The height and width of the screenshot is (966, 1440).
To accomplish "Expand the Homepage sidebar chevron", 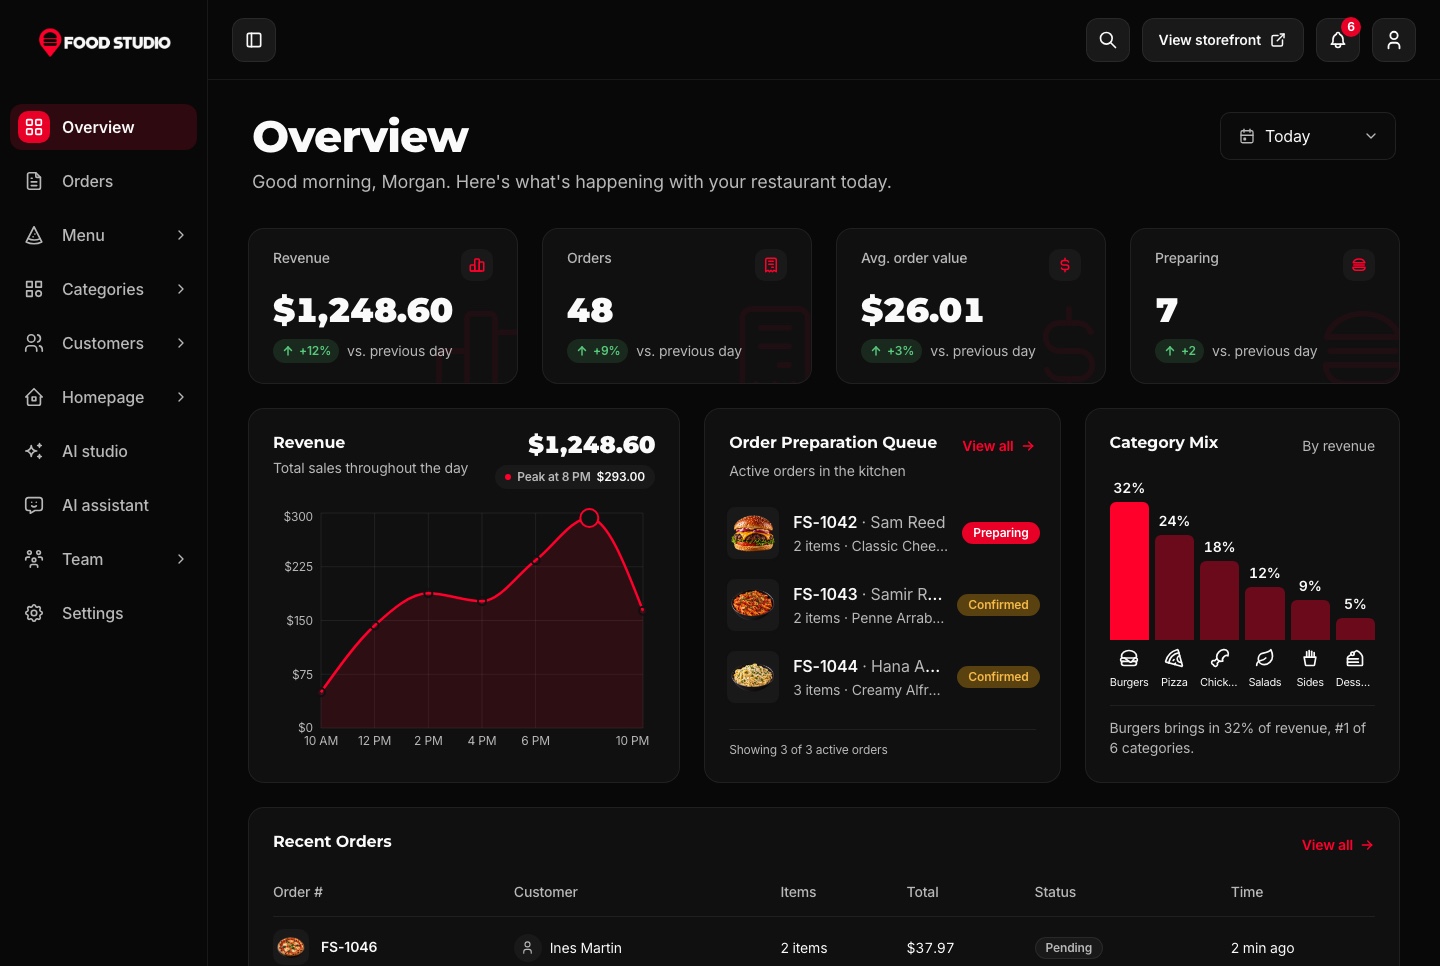I will pyautogui.click(x=181, y=397).
